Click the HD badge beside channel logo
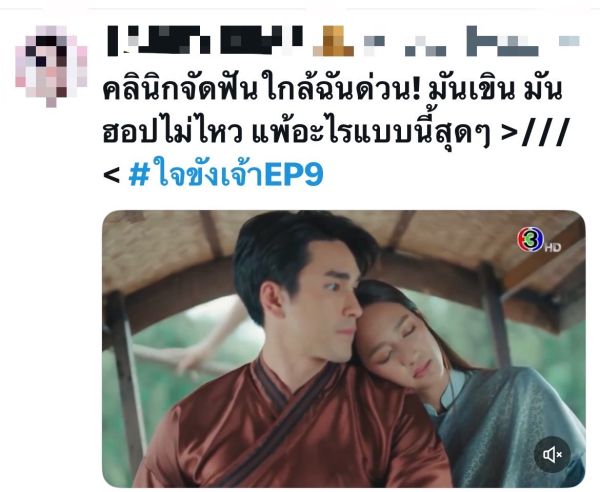 [x=553, y=247]
